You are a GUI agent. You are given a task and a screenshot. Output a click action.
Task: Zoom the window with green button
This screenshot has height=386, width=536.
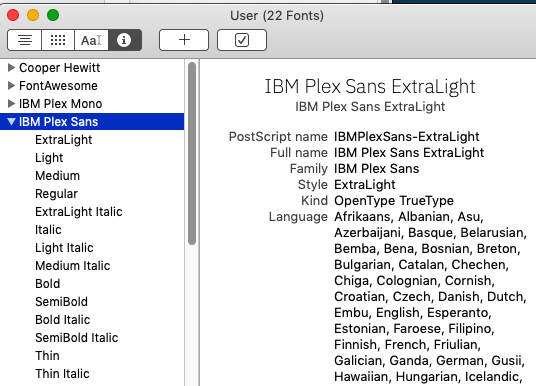click(x=53, y=15)
